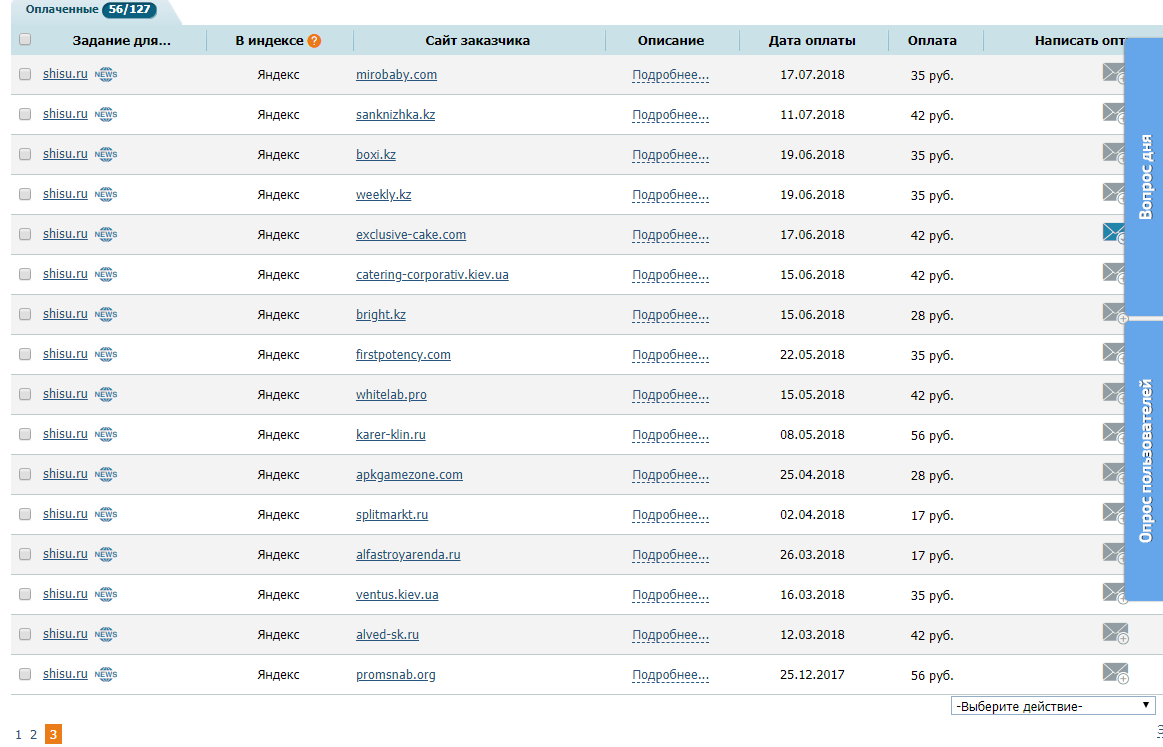Check the box for the whitelab.pro row
This screenshot has width=1163, height=747.
tap(25, 394)
